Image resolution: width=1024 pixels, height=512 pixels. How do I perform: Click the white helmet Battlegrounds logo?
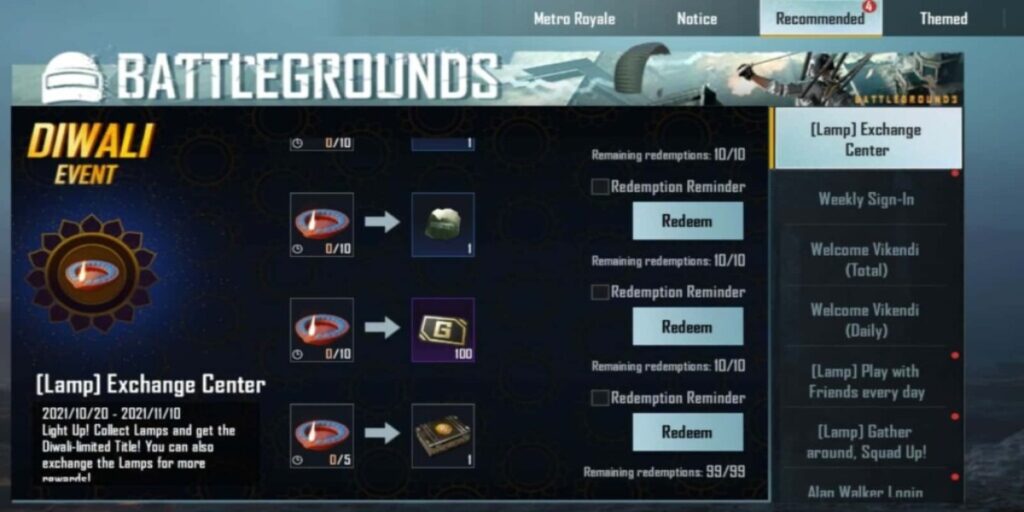[72, 78]
